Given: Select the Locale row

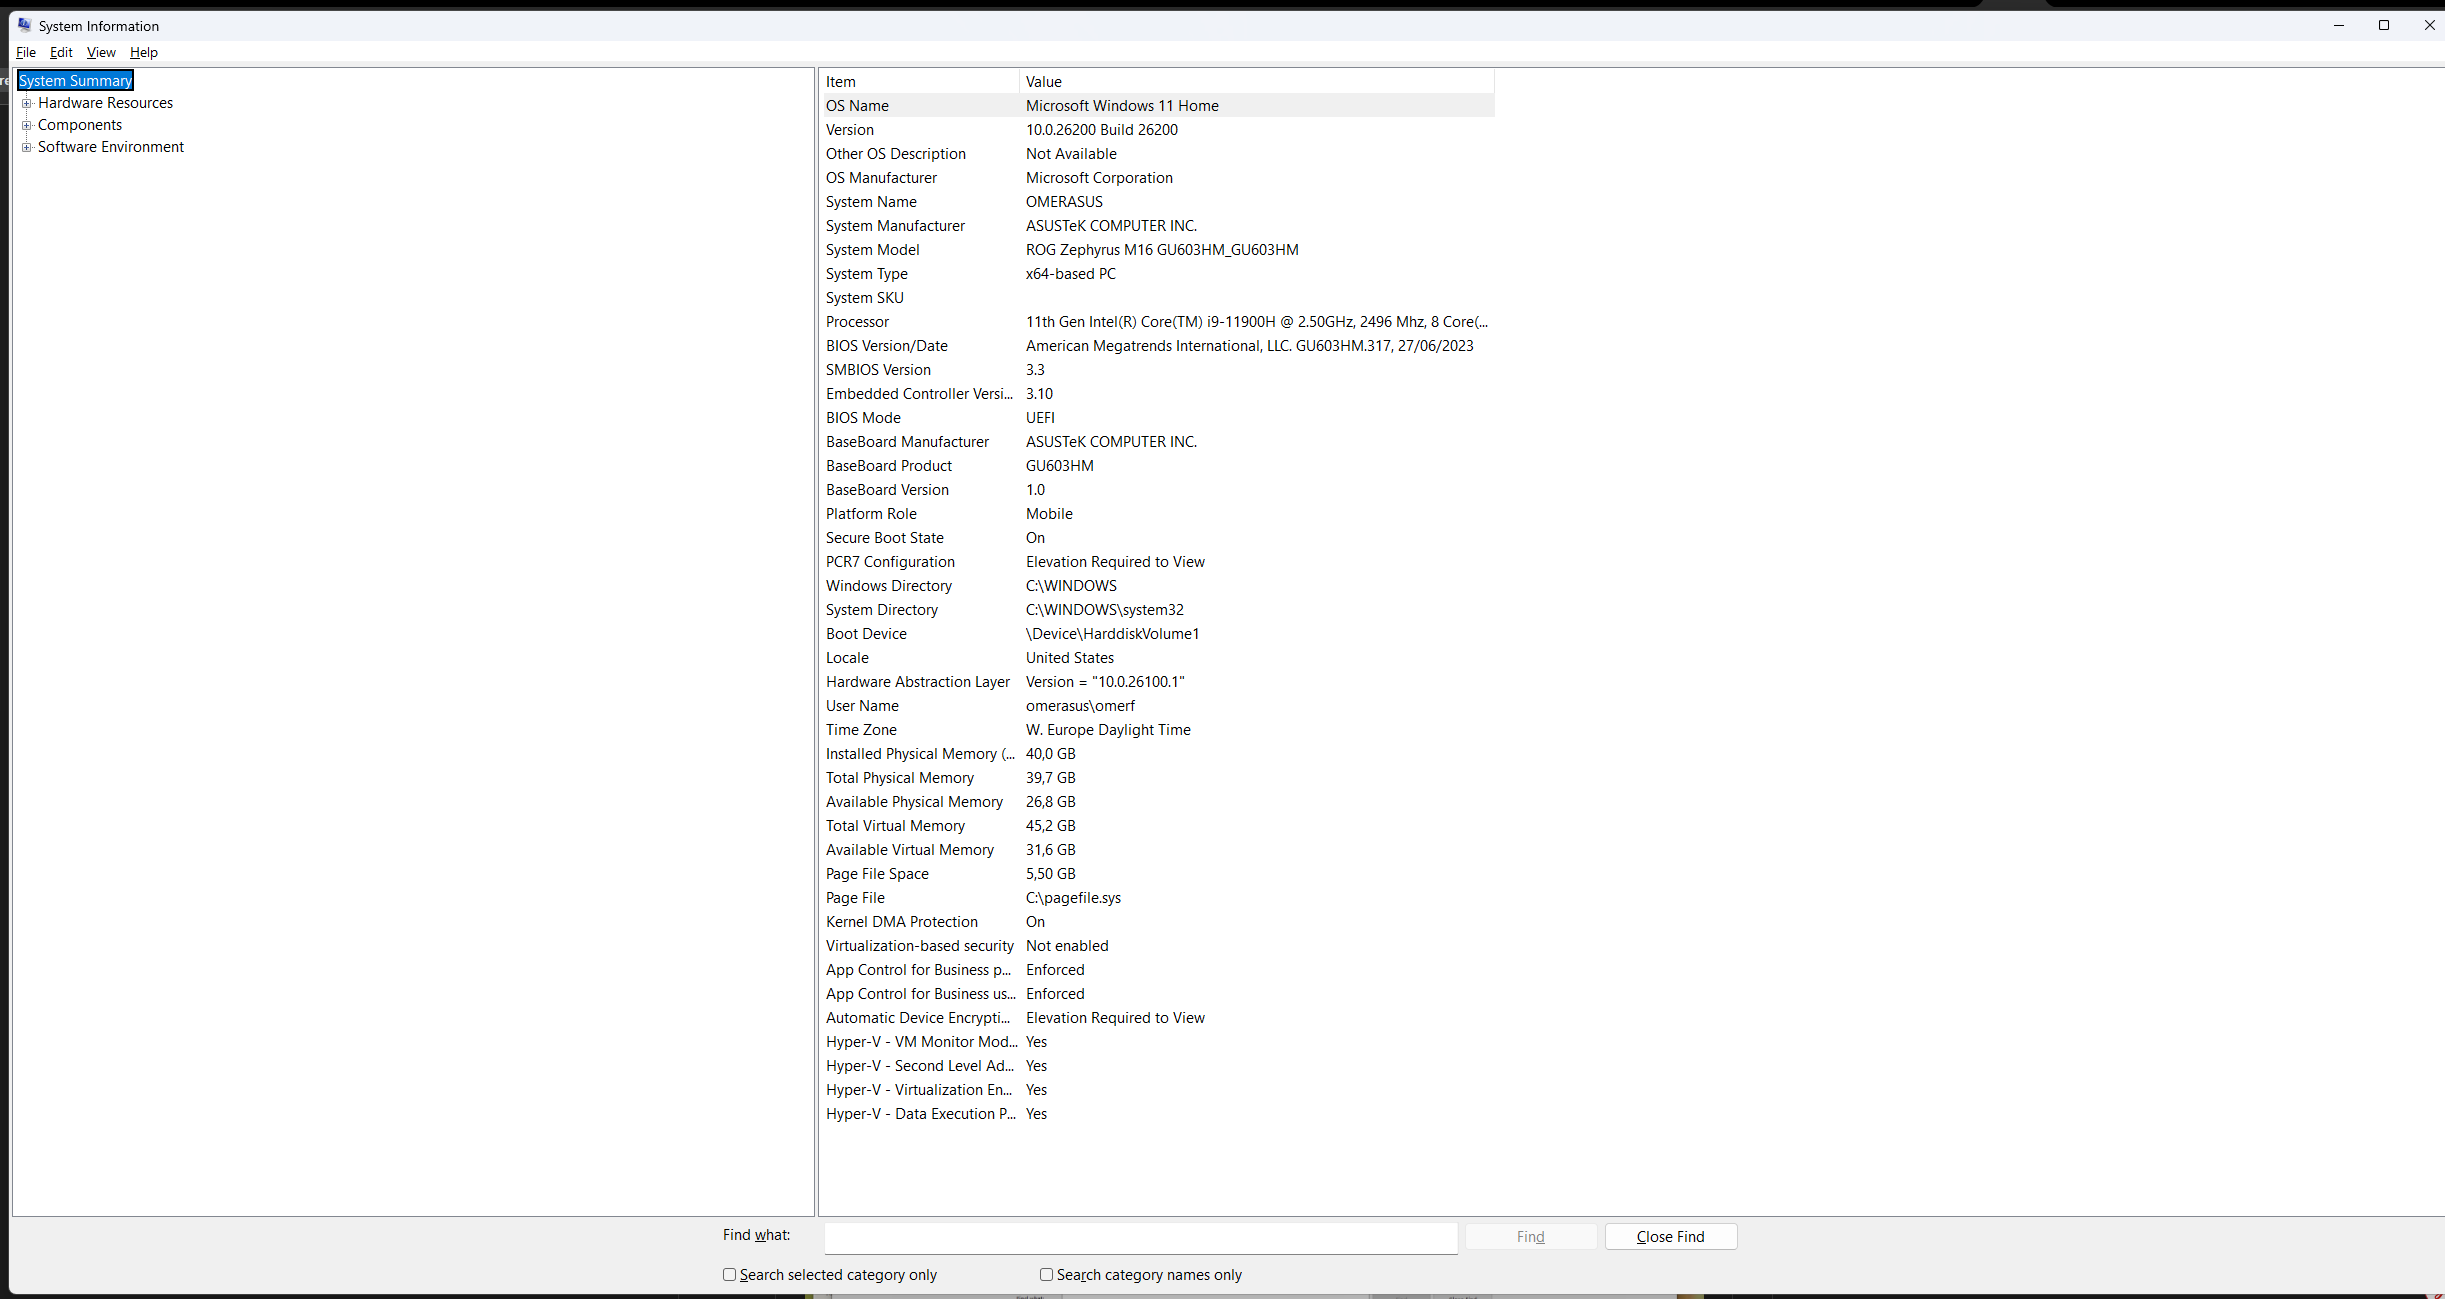Looking at the screenshot, I should (x=1157, y=658).
